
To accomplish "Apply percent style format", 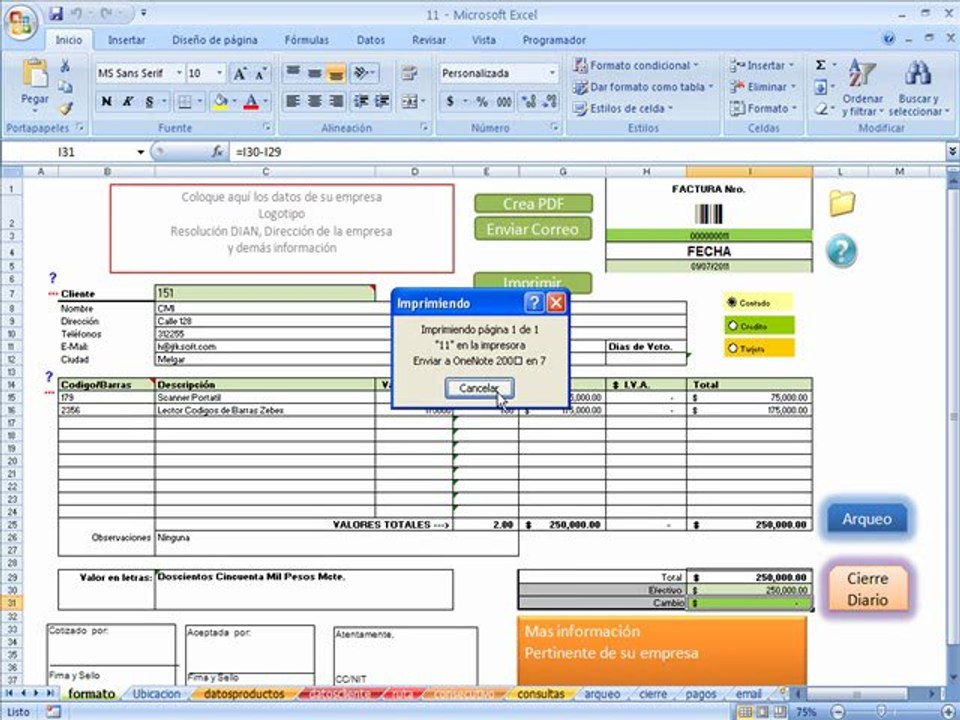I will point(482,102).
